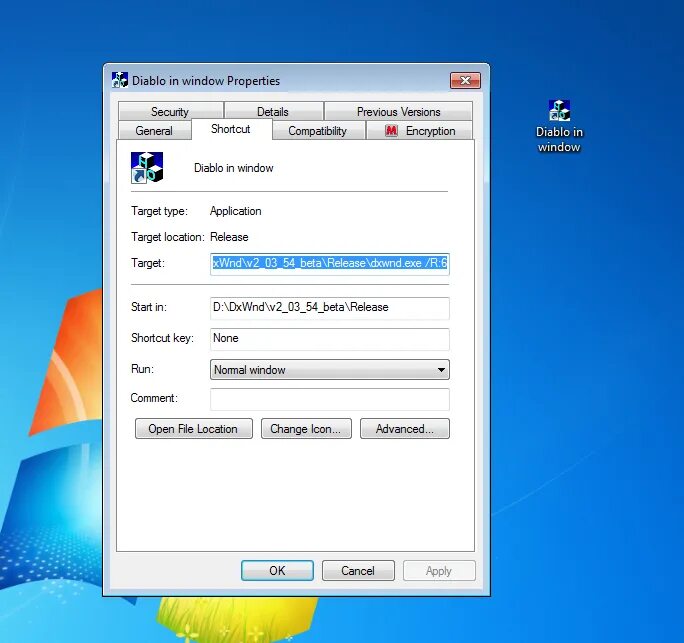Click the Diablo in window icon inside the Shortcut tab

coord(147,168)
